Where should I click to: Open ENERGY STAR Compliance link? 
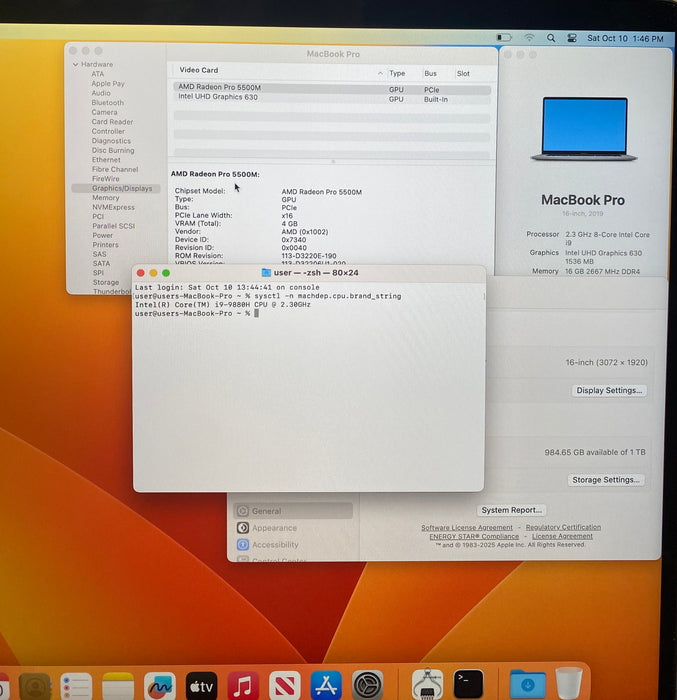point(474,536)
